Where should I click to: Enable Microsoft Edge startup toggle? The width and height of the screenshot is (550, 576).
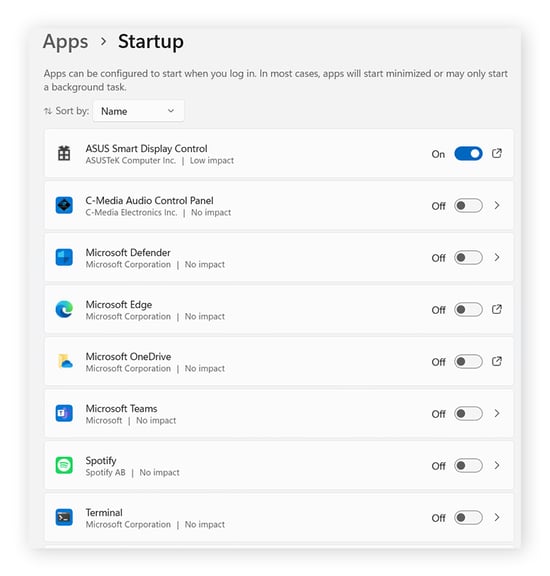468,310
